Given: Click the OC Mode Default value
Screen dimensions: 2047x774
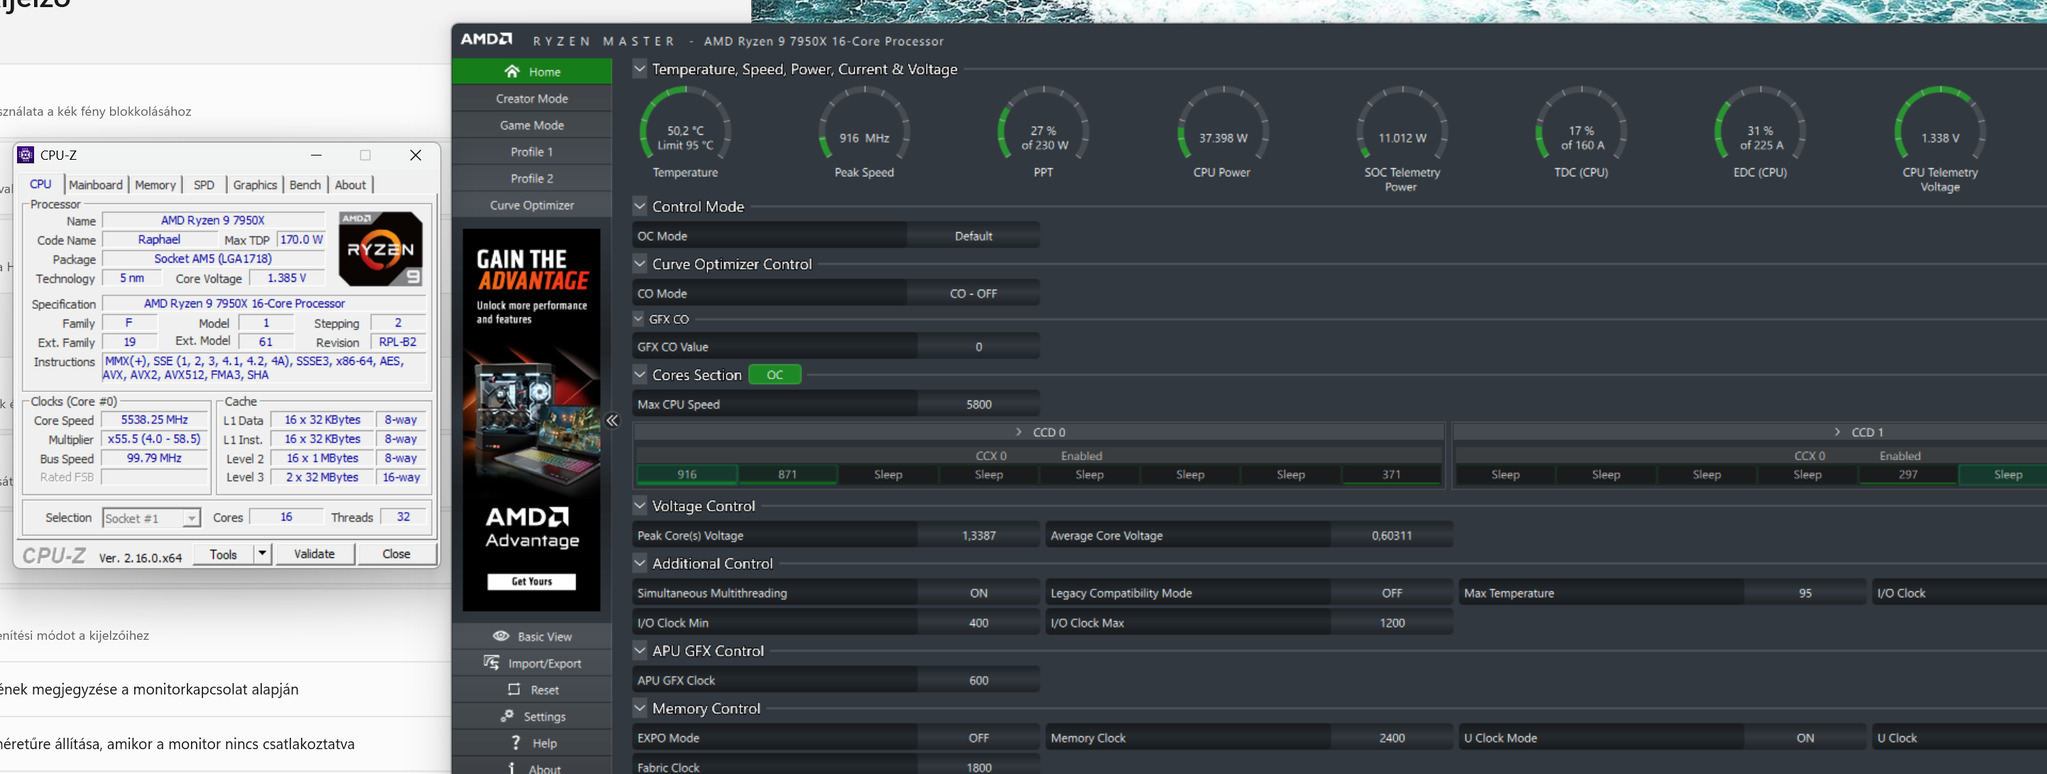Looking at the screenshot, I should pyautogui.click(x=973, y=236).
